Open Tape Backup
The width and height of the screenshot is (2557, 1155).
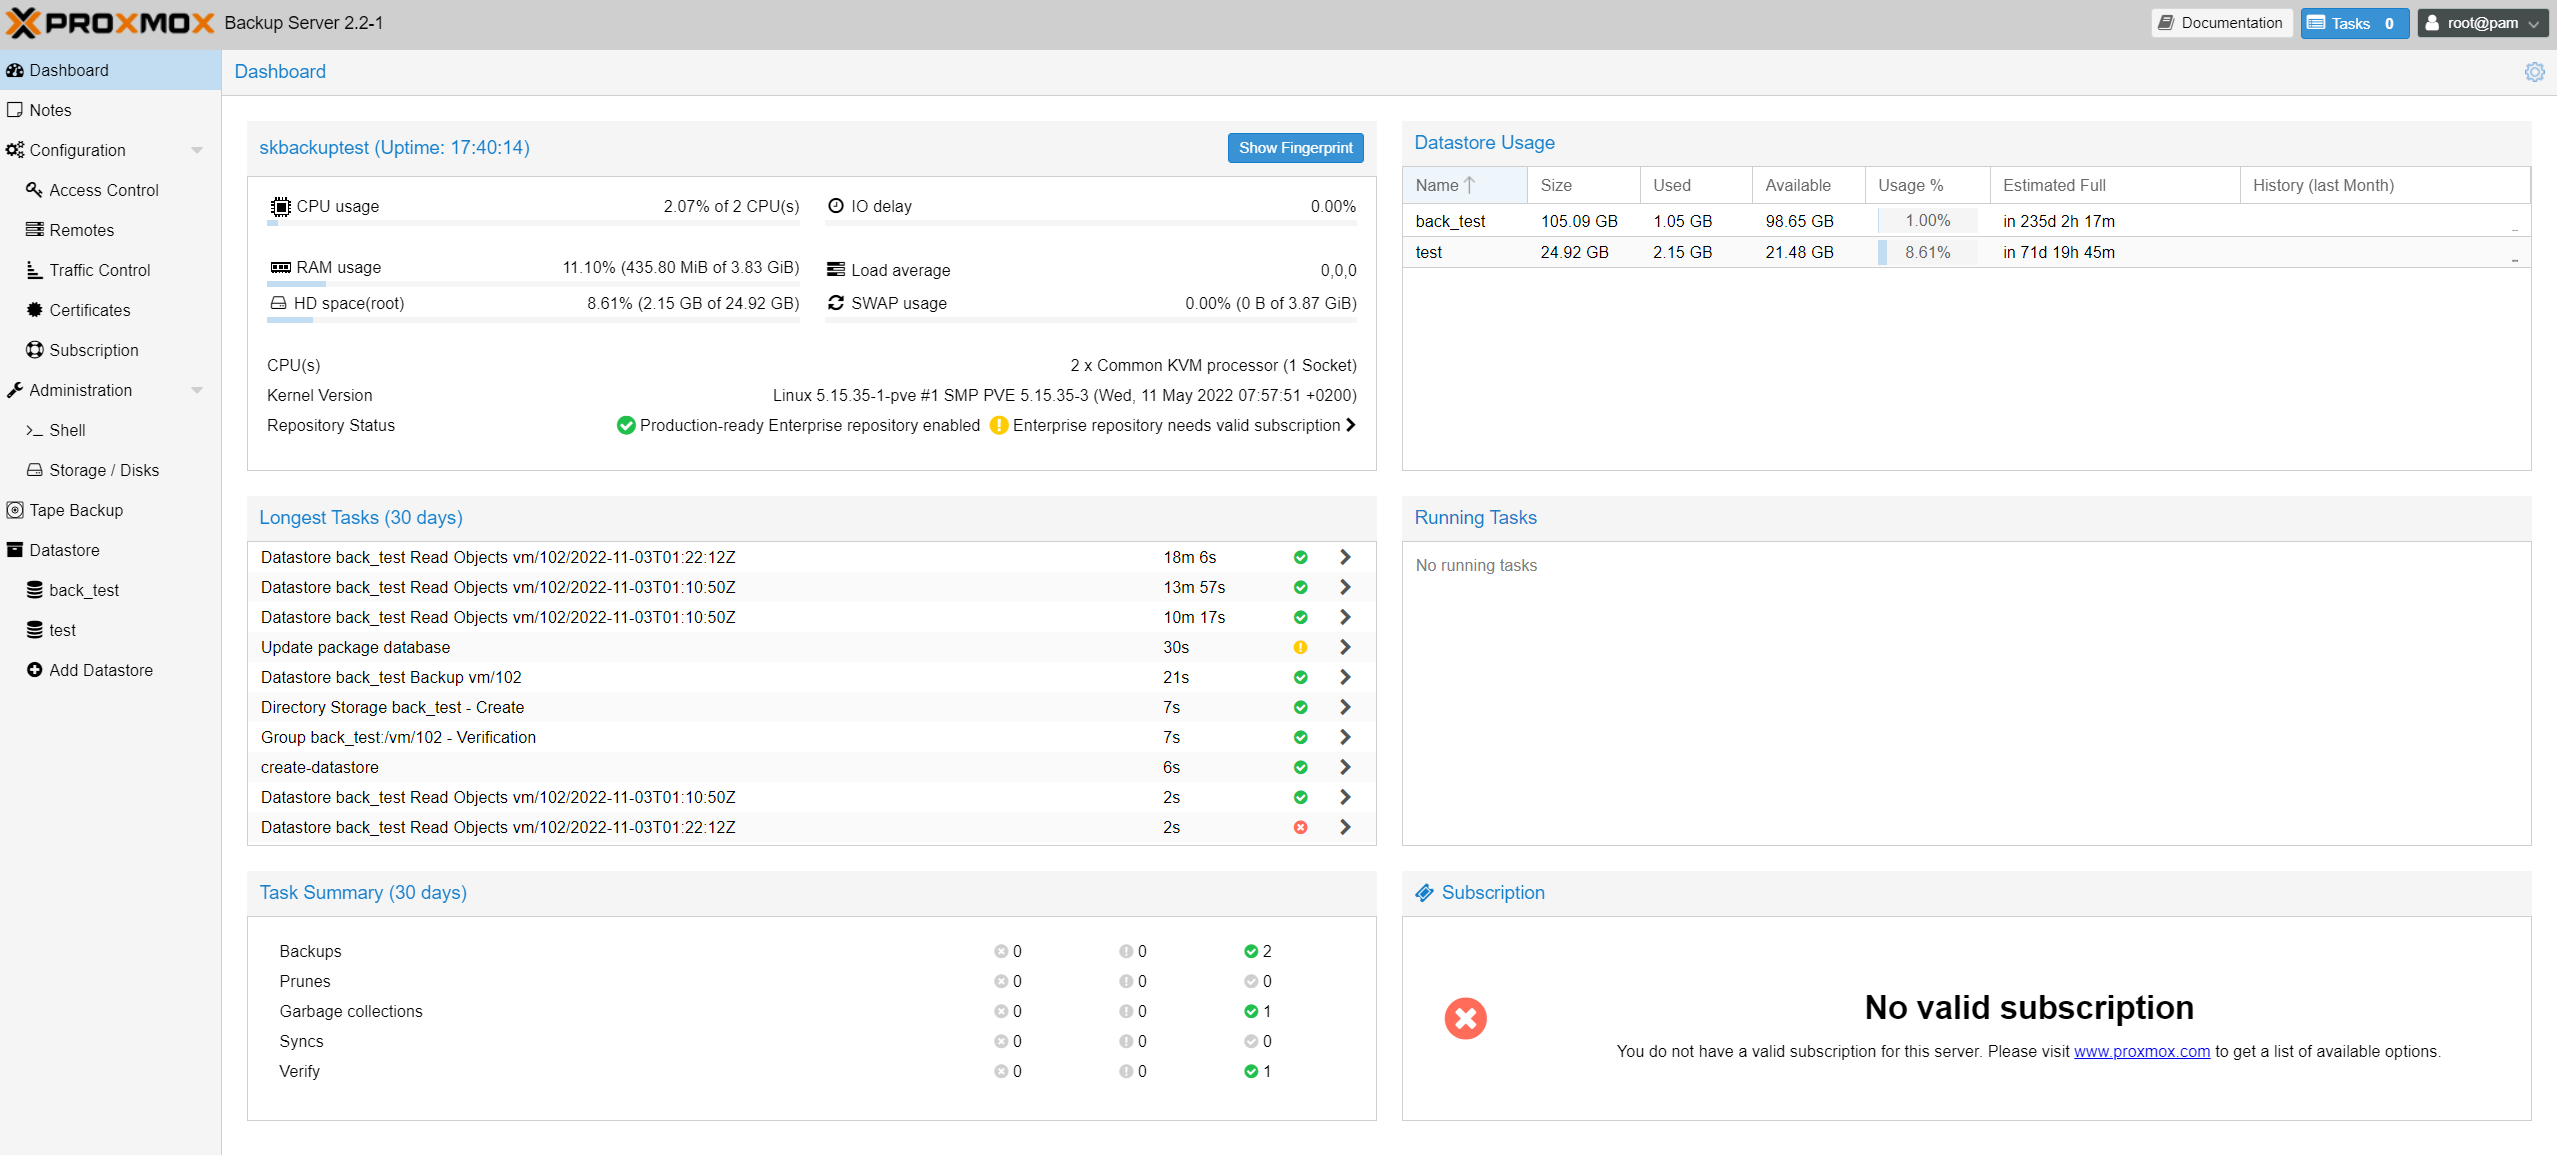[x=110, y=510]
